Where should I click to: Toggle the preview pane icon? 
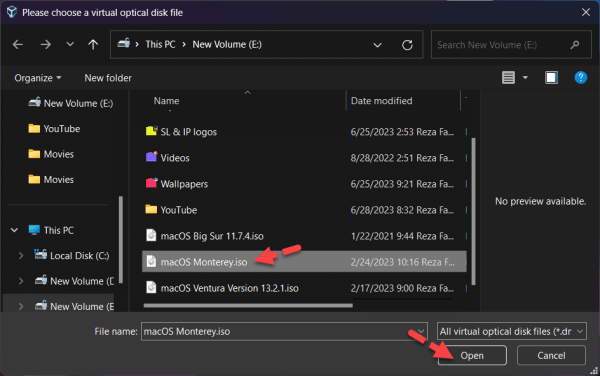pyautogui.click(x=551, y=78)
